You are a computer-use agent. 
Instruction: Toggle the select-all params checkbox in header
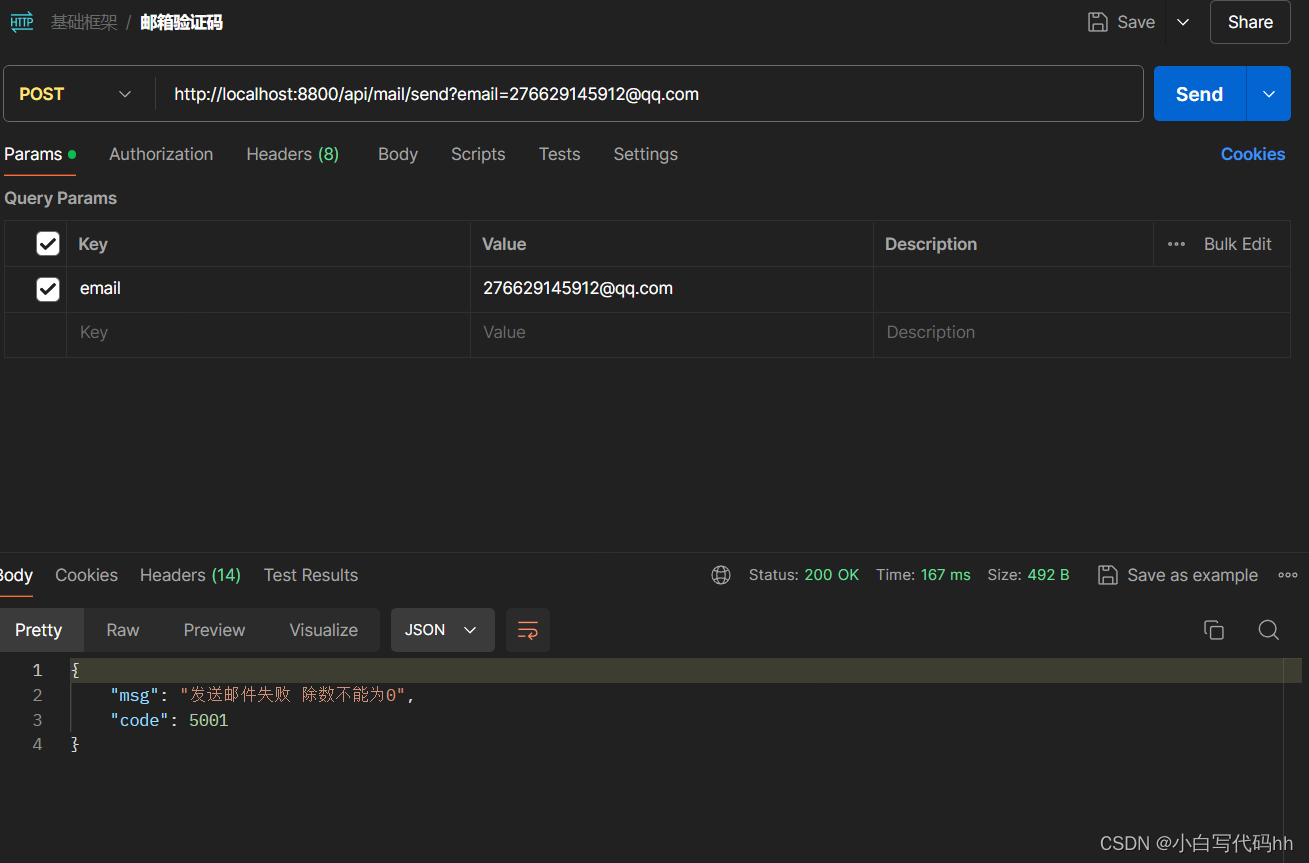click(x=47, y=243)
